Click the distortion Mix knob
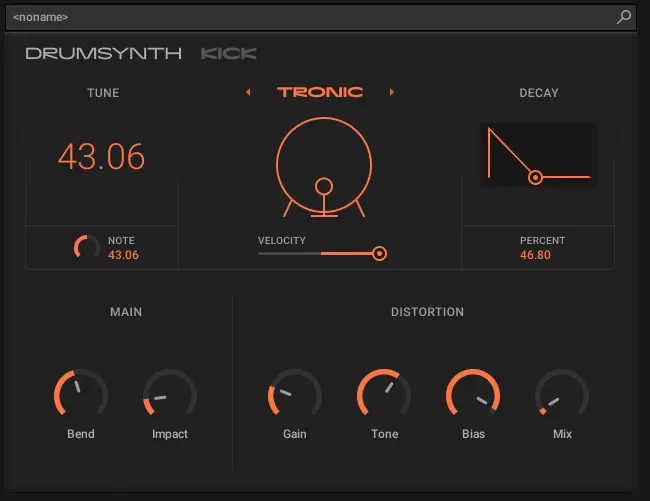 pyautogui.click(x=562, y=395)
